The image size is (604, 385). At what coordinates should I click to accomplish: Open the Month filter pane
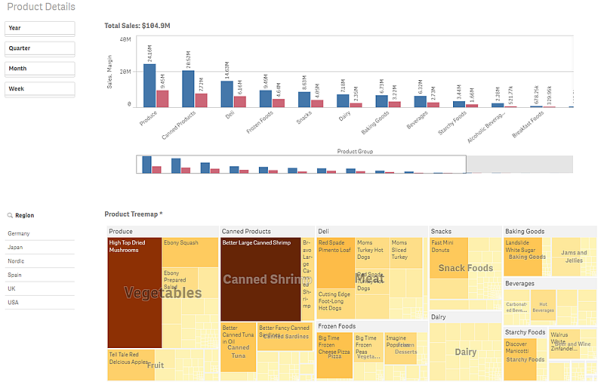coord(40,69)
